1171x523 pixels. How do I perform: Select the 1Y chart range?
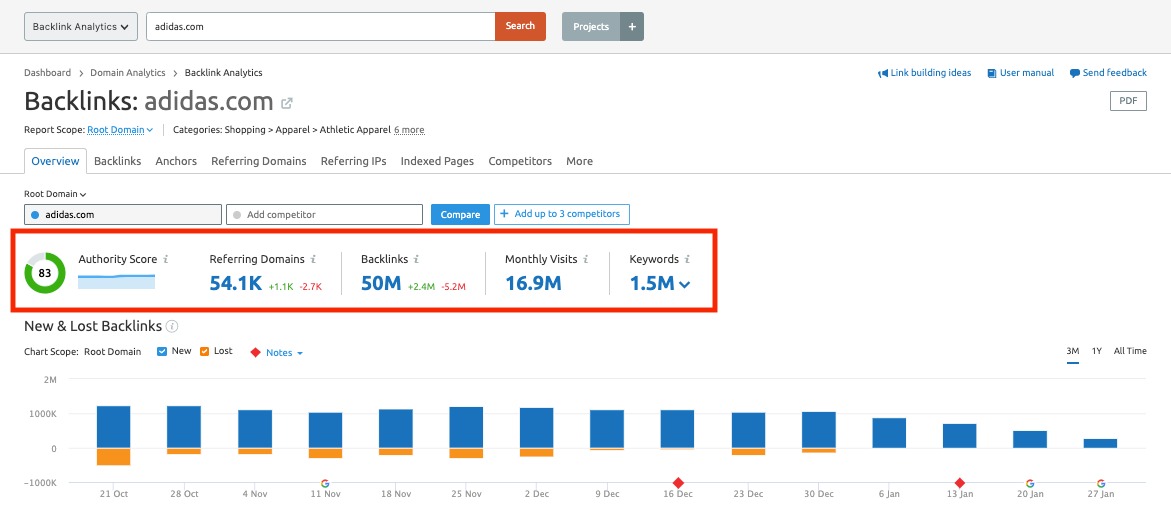pos(1096,351)
